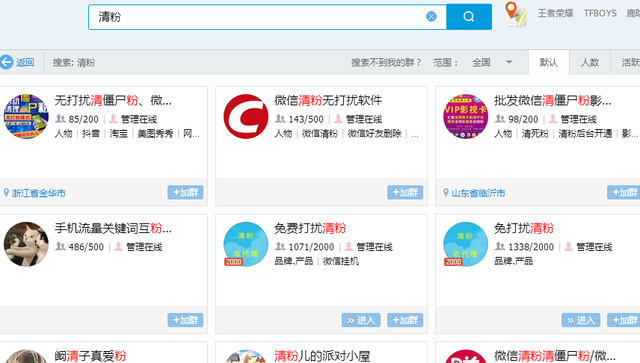Screen dimensions: 640x363
Task: Open the 全国 range dropdown
Action: 492,62
